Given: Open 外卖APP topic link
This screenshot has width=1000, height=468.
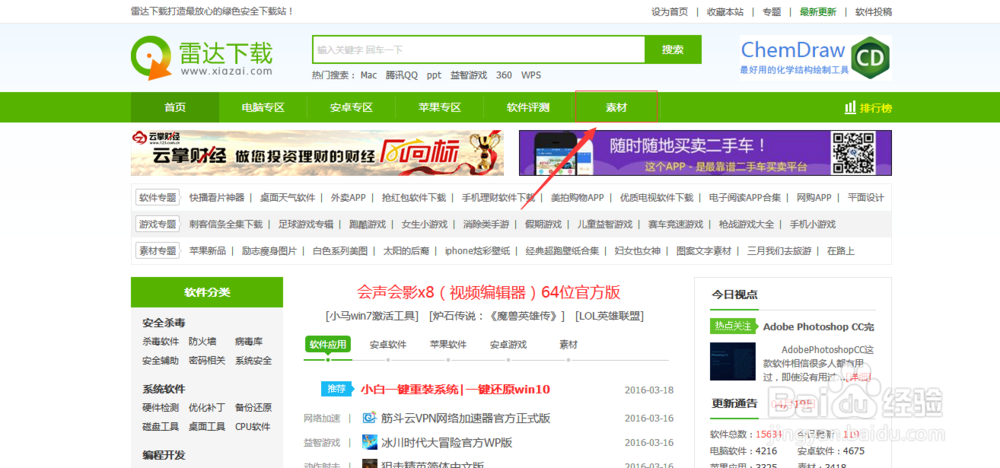Looking at the screenshot, I should [348, 198].
